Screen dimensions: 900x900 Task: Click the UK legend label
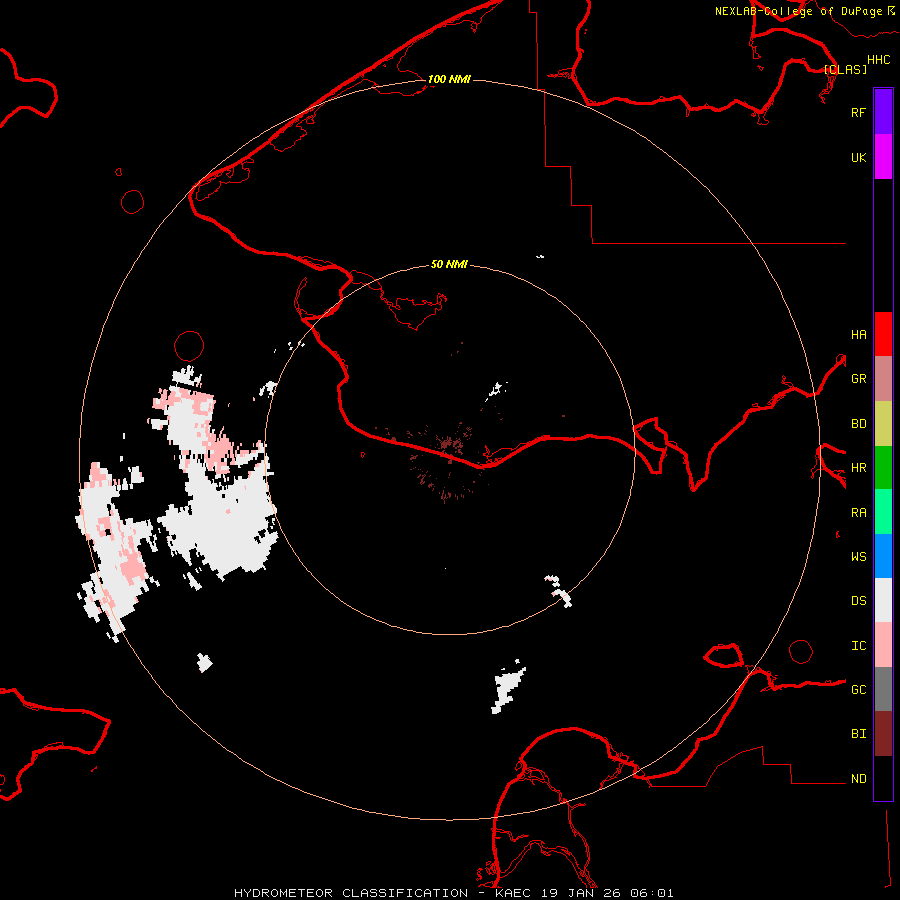click(x=858, y=157)
